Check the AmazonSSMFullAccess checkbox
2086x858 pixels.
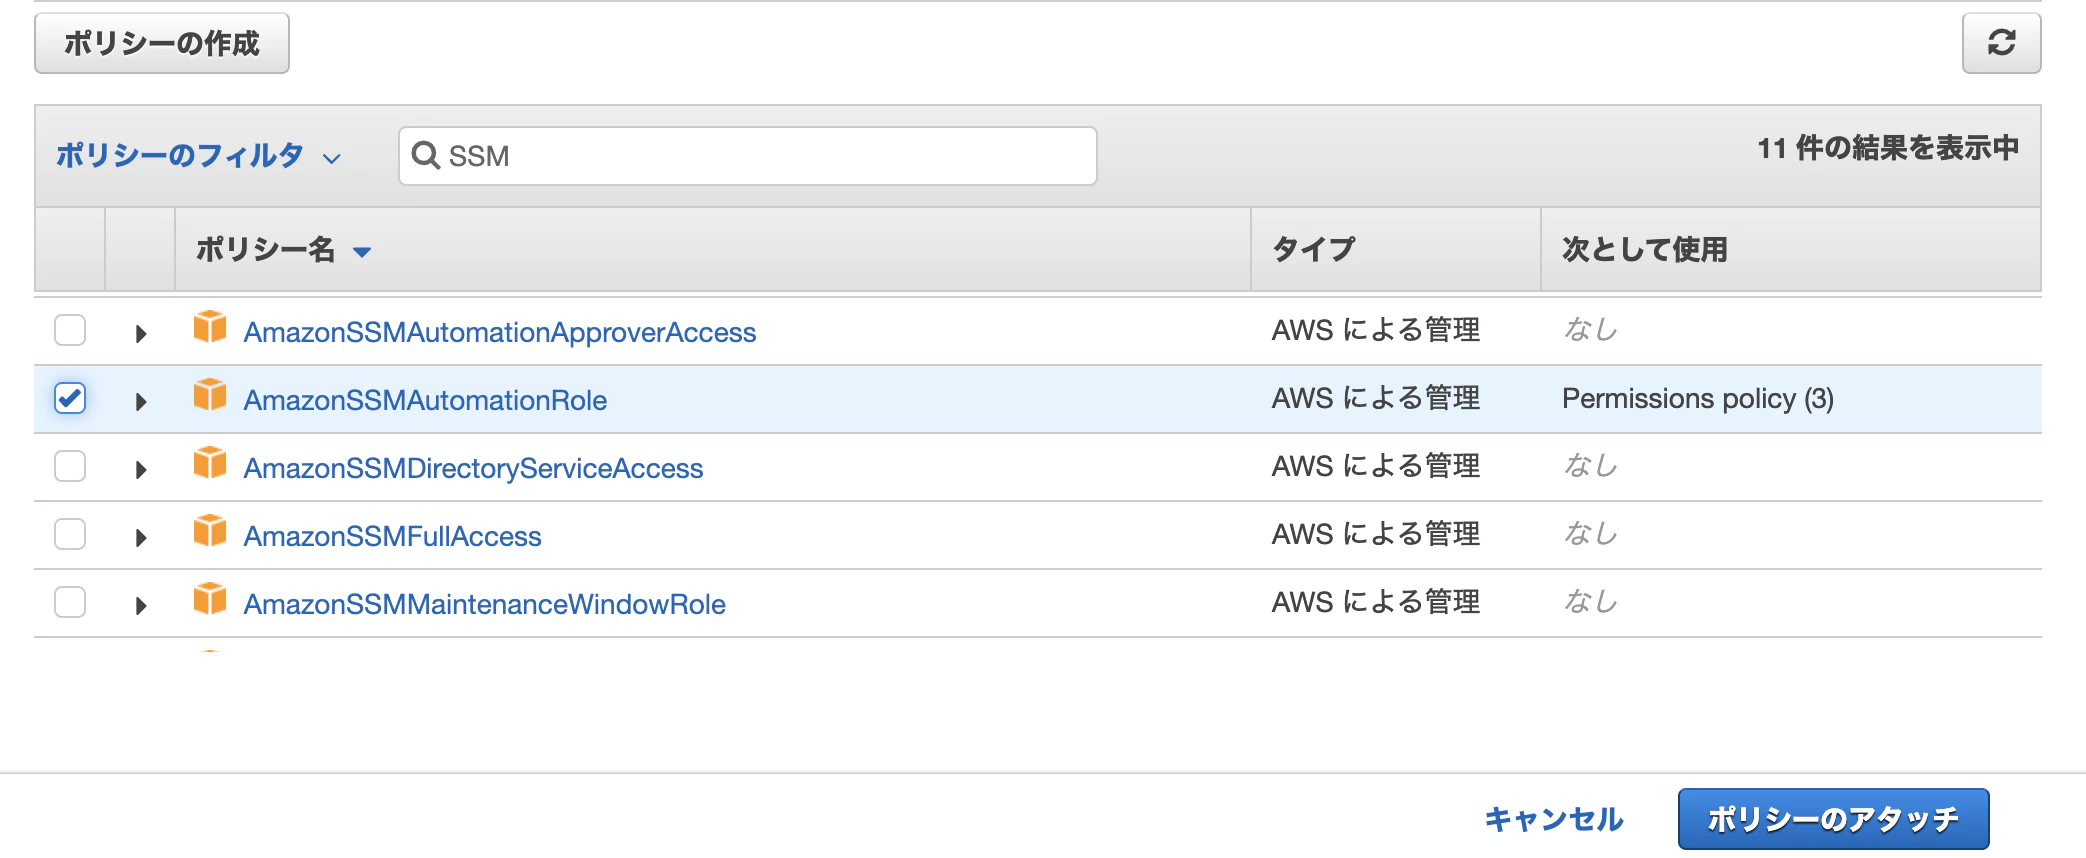70,534
